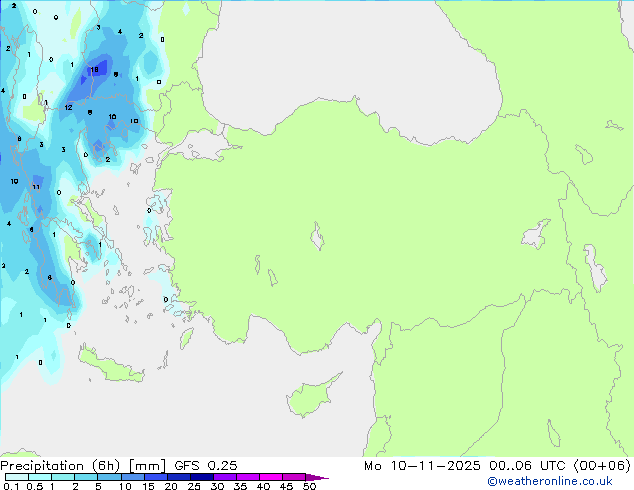Click the '12' precipitation value on map
The height and width of the screenshot is (490, 634).
pyautogui.click(x=68, y=107)
